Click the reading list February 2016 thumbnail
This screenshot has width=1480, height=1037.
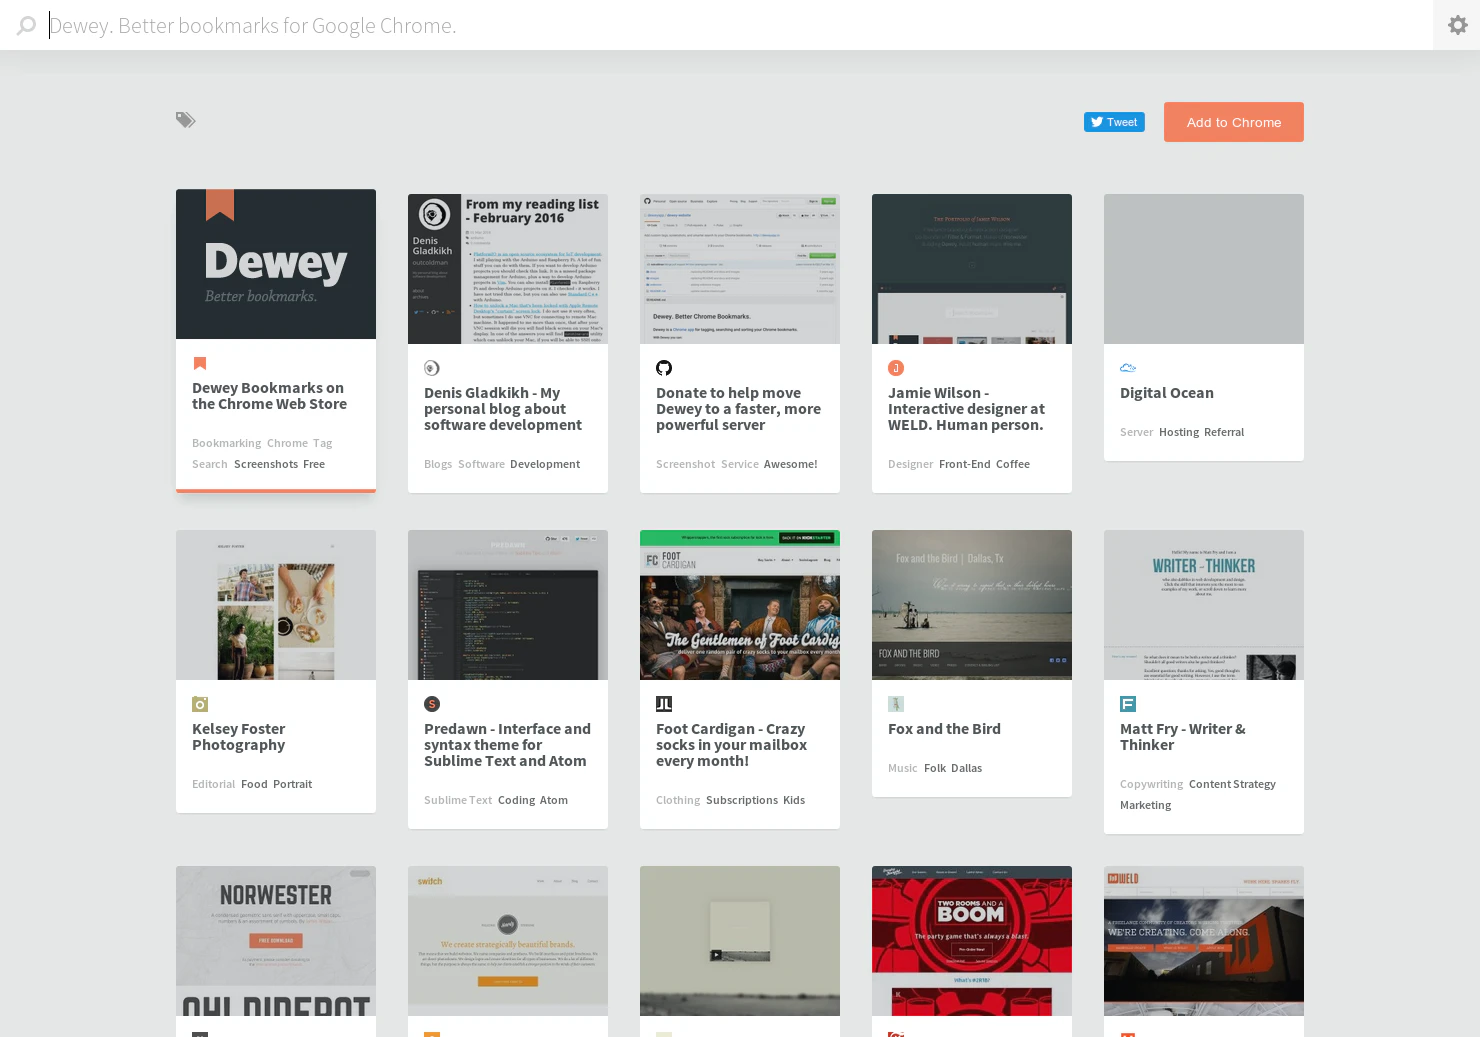pos(508,269)
